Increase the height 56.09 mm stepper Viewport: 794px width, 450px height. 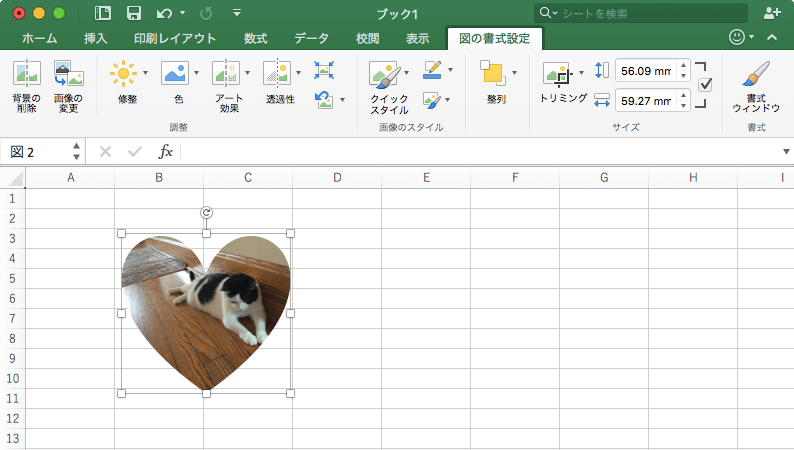[x=684, y=66]
